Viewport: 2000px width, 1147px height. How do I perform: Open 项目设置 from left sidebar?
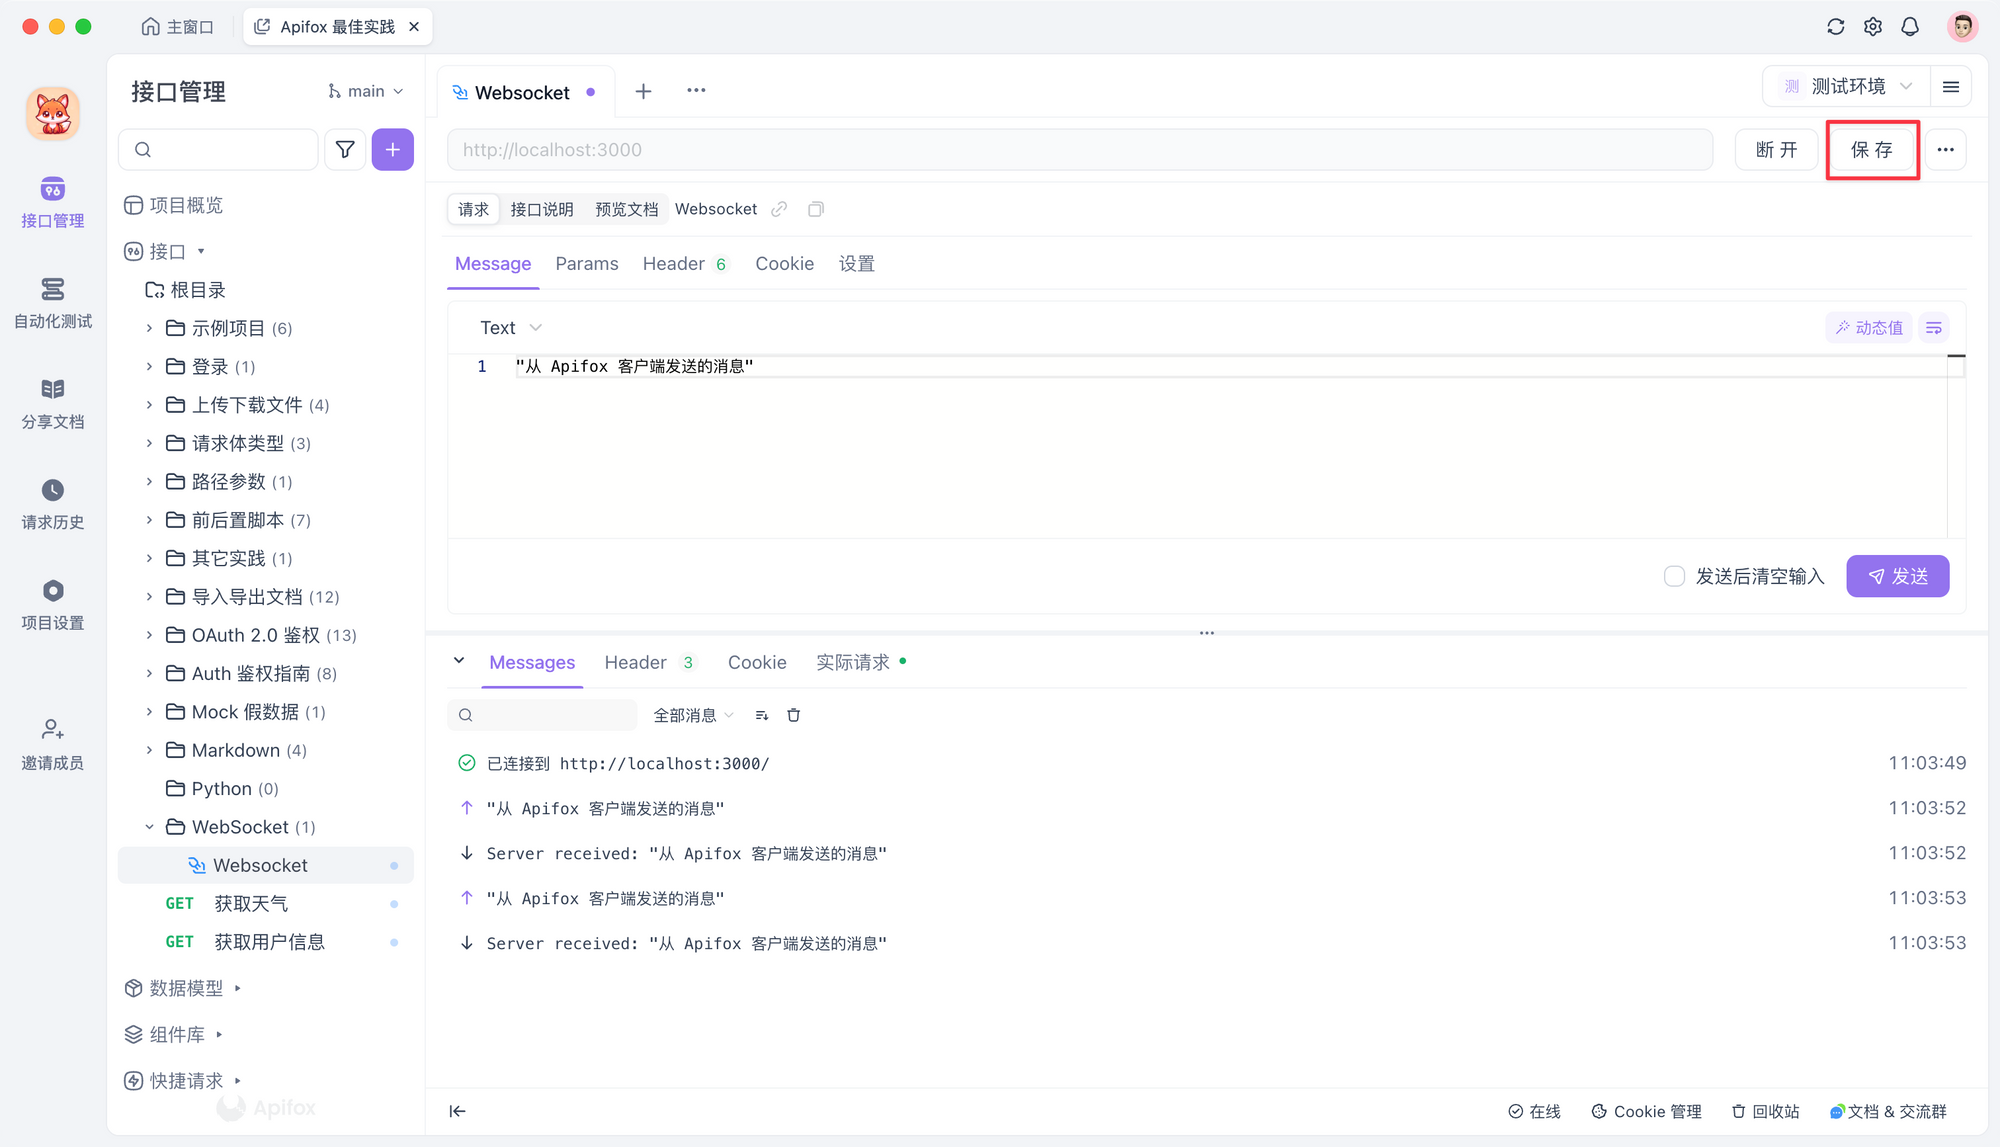(52, 603)
